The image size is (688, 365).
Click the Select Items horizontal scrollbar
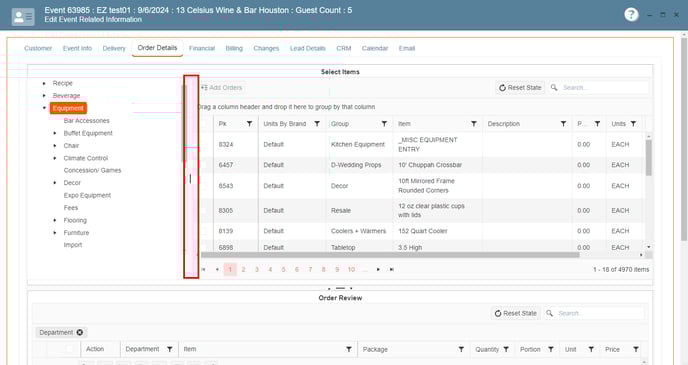click(x=390, y=254)
